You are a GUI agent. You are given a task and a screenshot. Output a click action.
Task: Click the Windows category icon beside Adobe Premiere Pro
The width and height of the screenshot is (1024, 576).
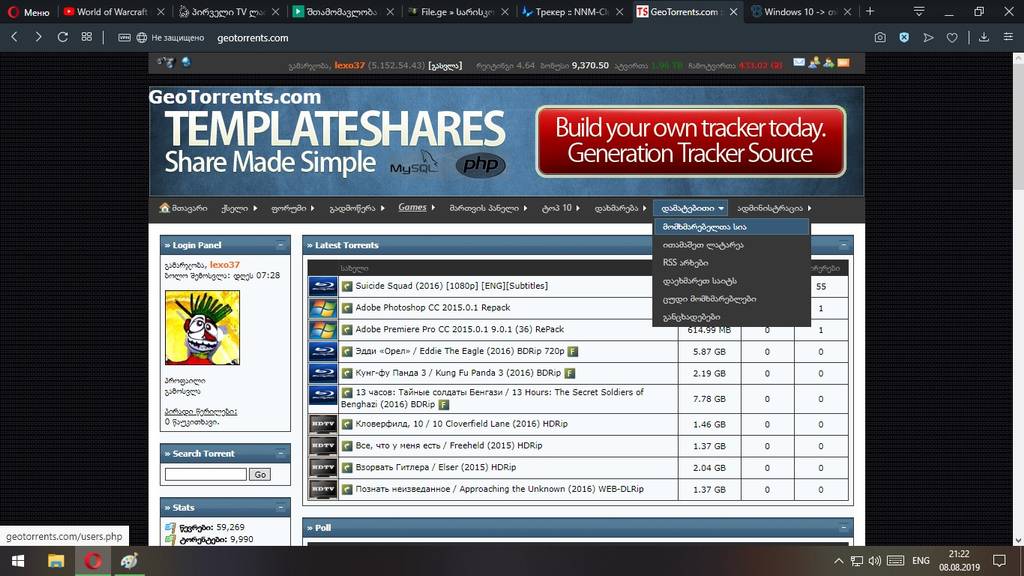click(x=323, y=330)
